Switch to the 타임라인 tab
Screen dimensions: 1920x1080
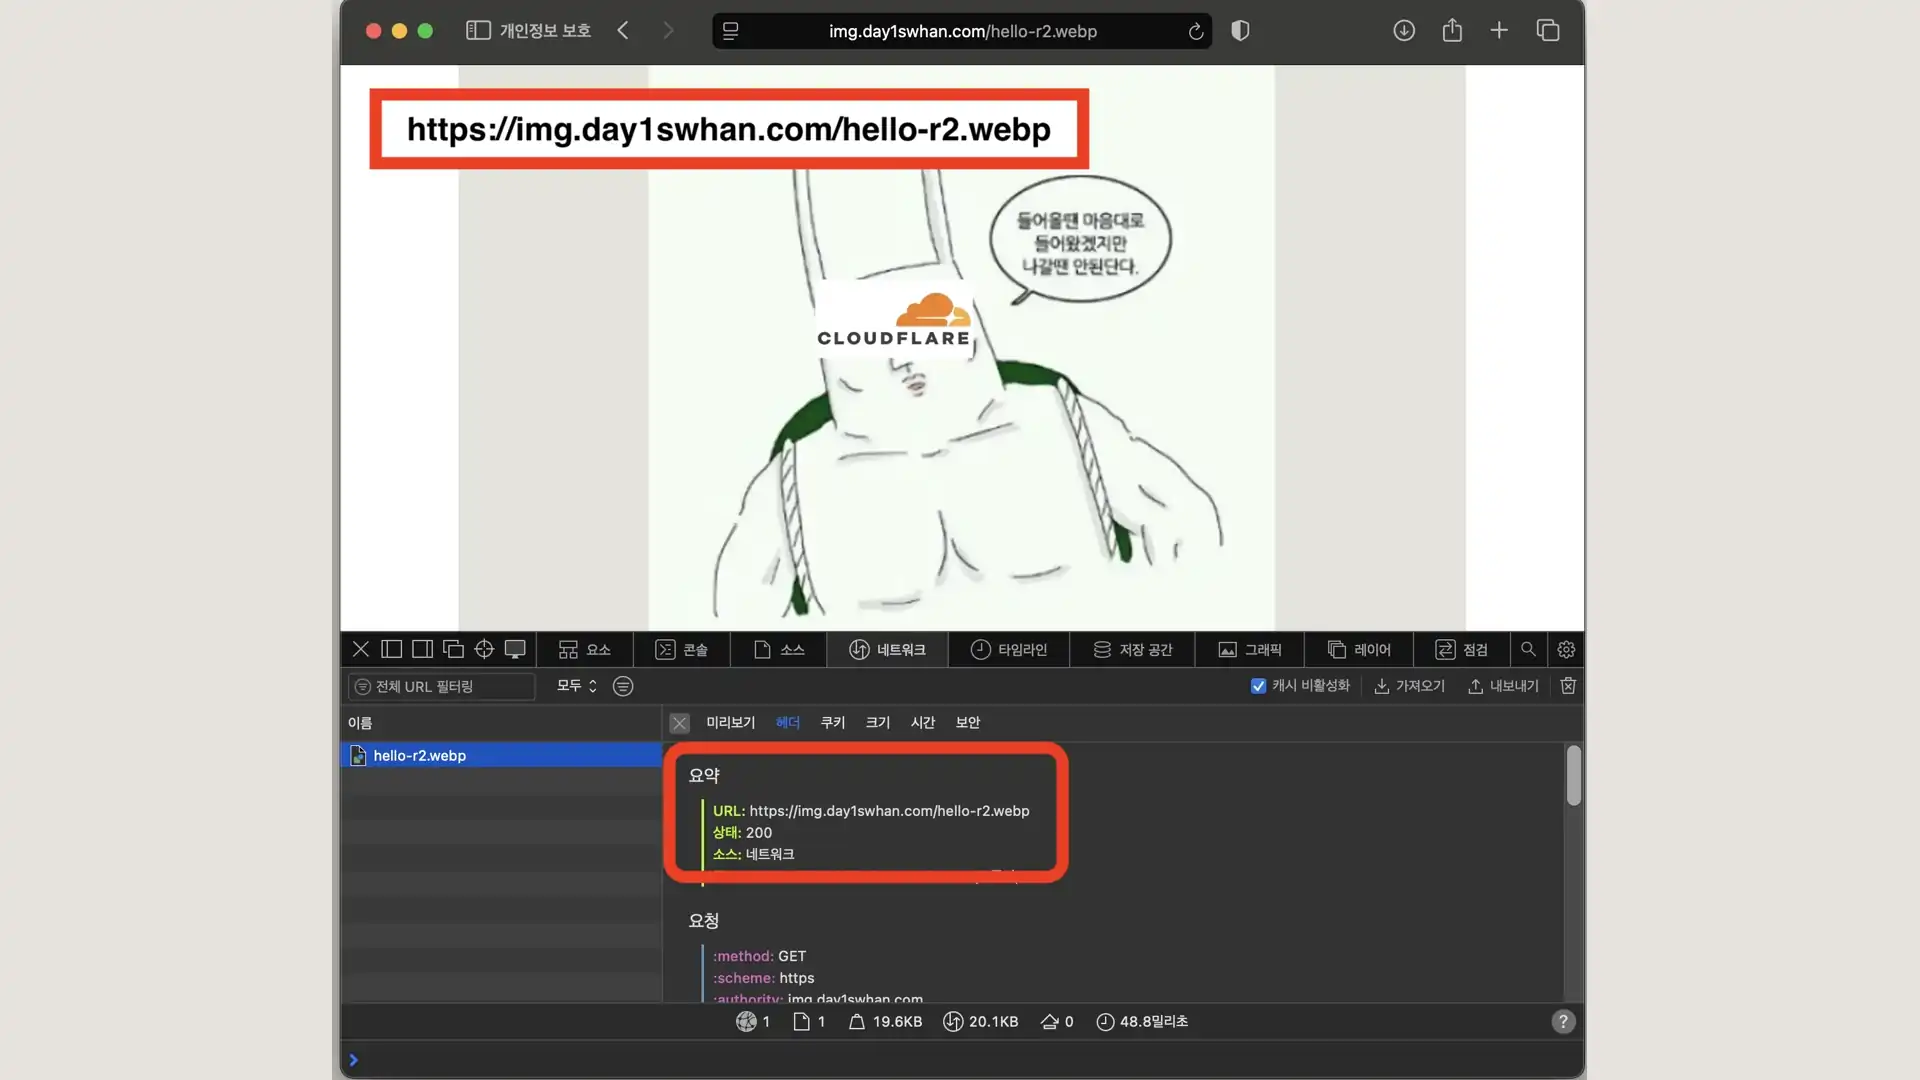click(x=1008, y=650)
